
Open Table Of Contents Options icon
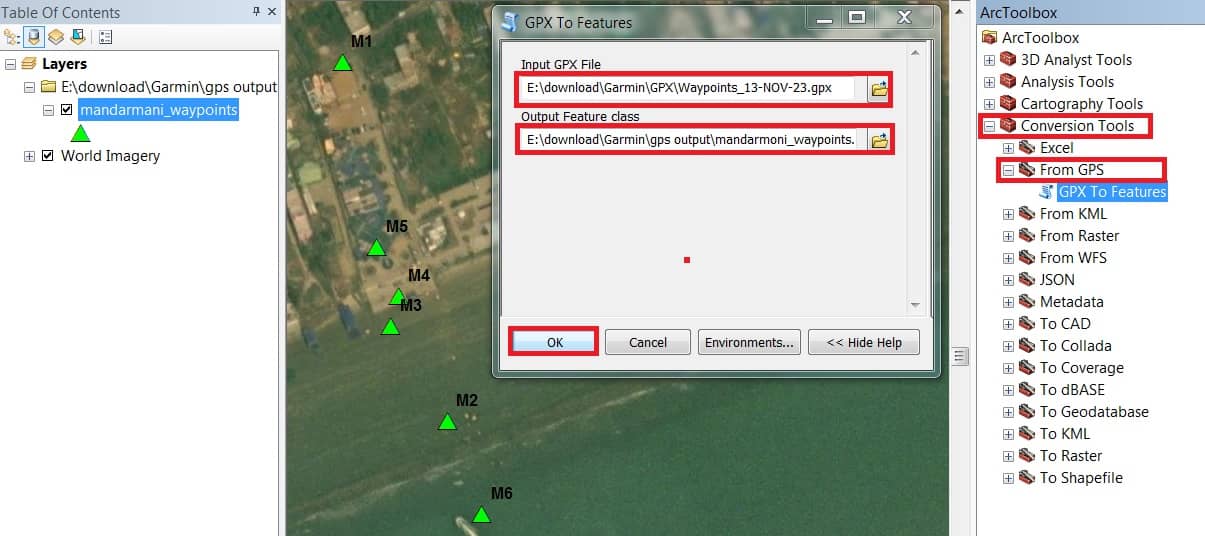point(106,37)
